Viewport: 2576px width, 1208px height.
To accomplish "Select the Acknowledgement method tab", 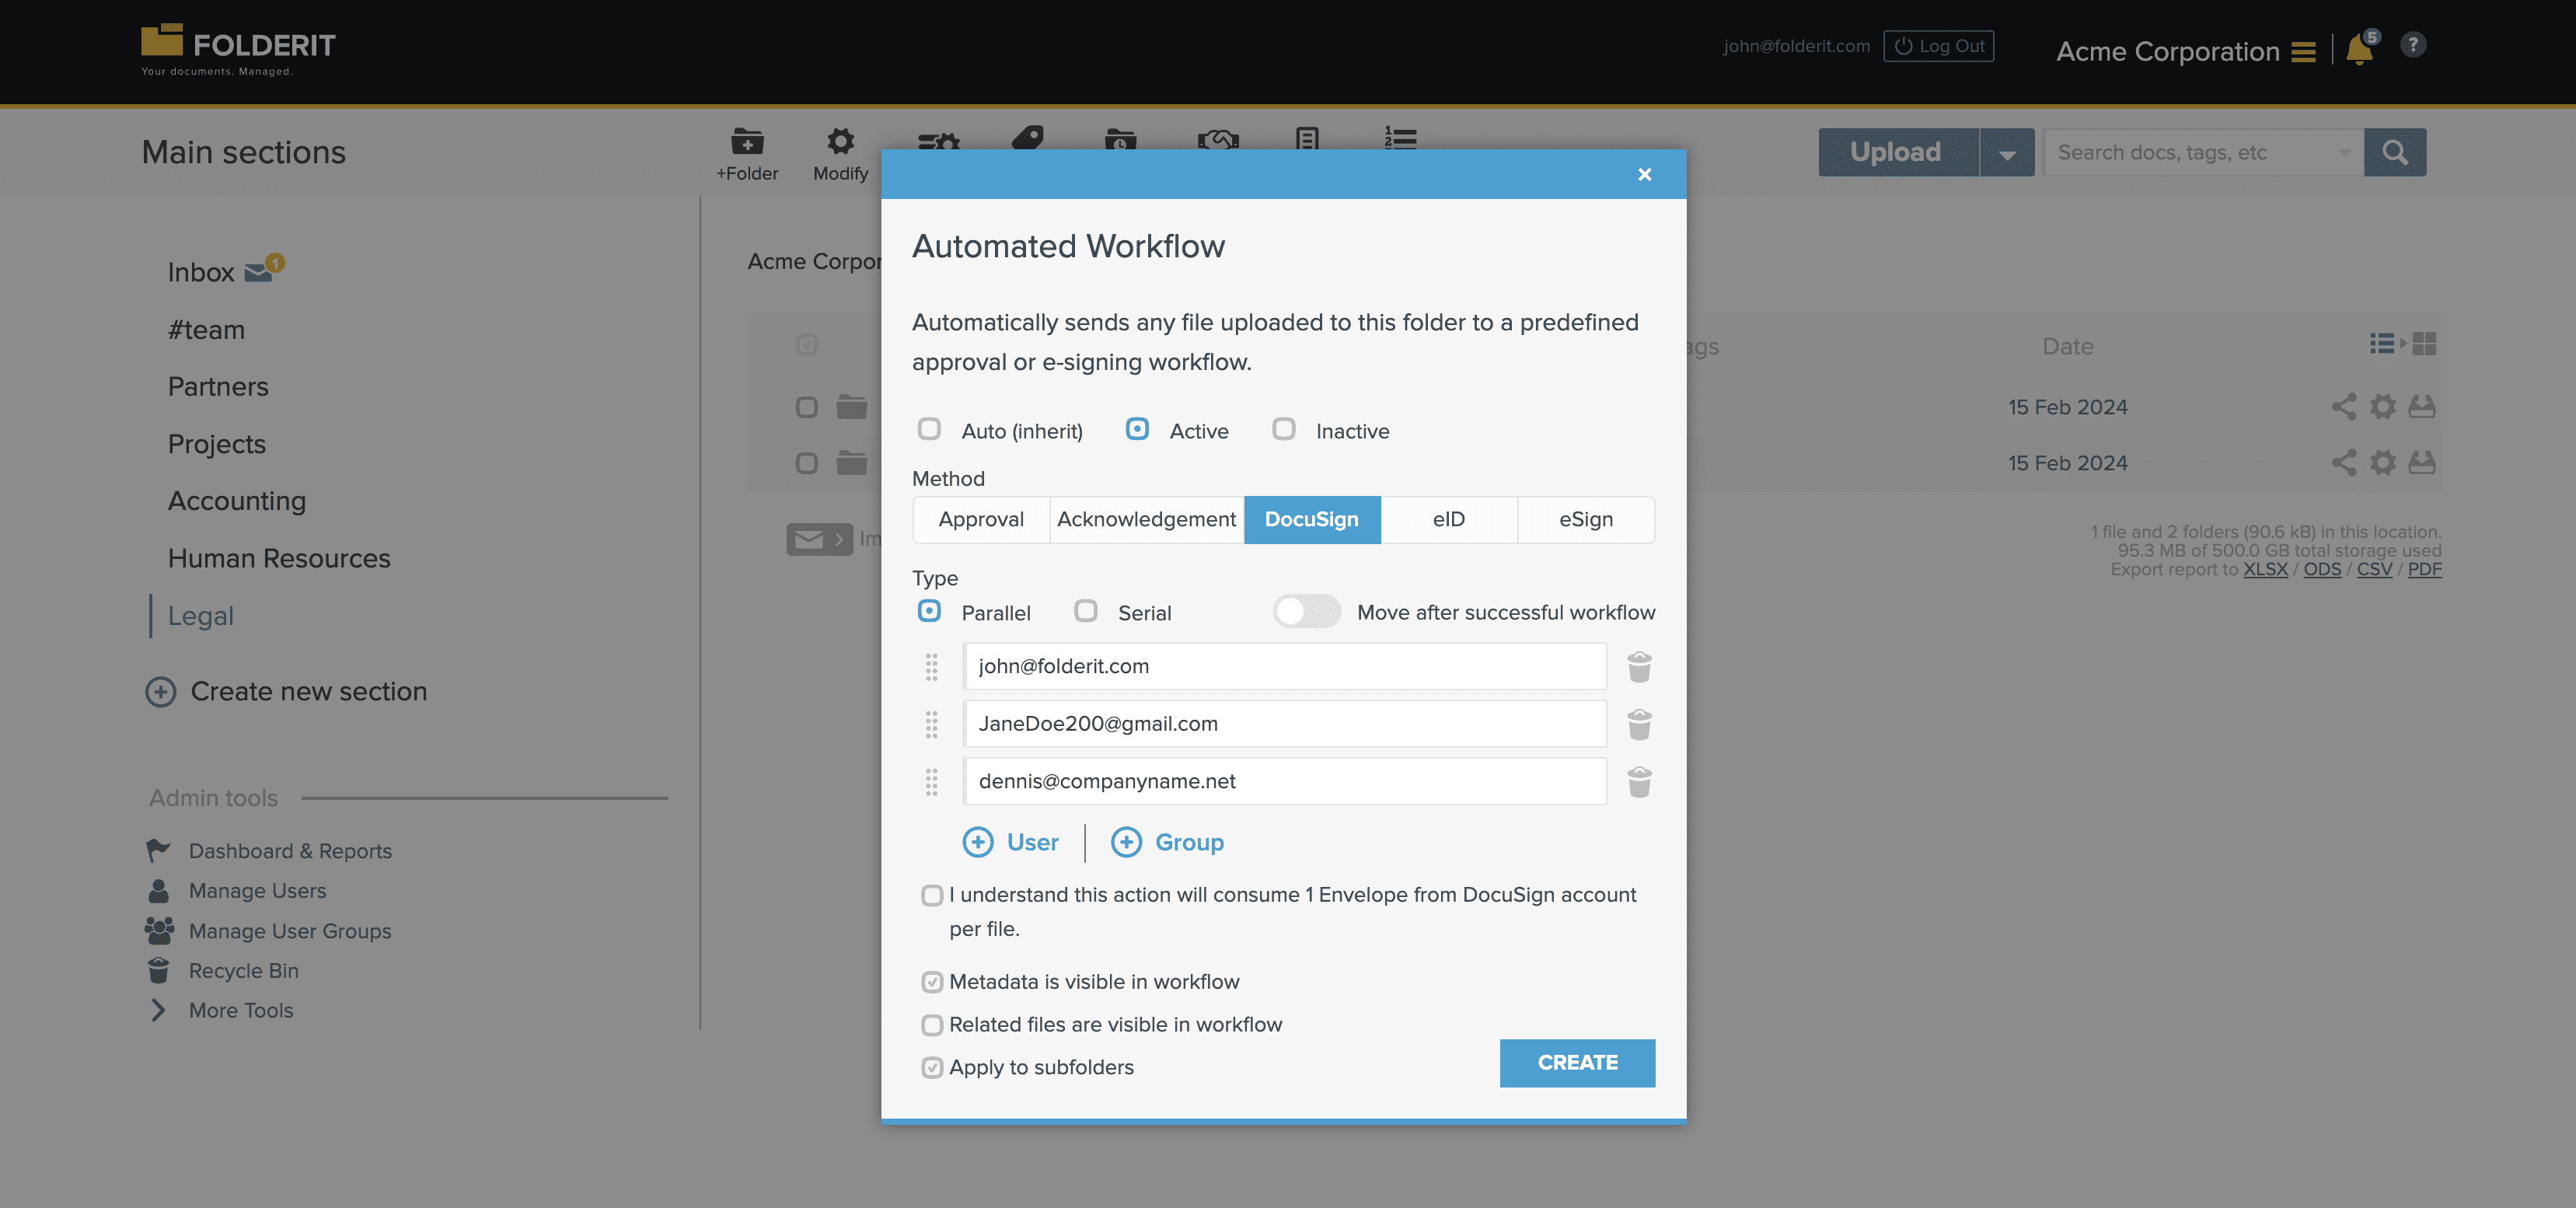I will (1146, 520).
